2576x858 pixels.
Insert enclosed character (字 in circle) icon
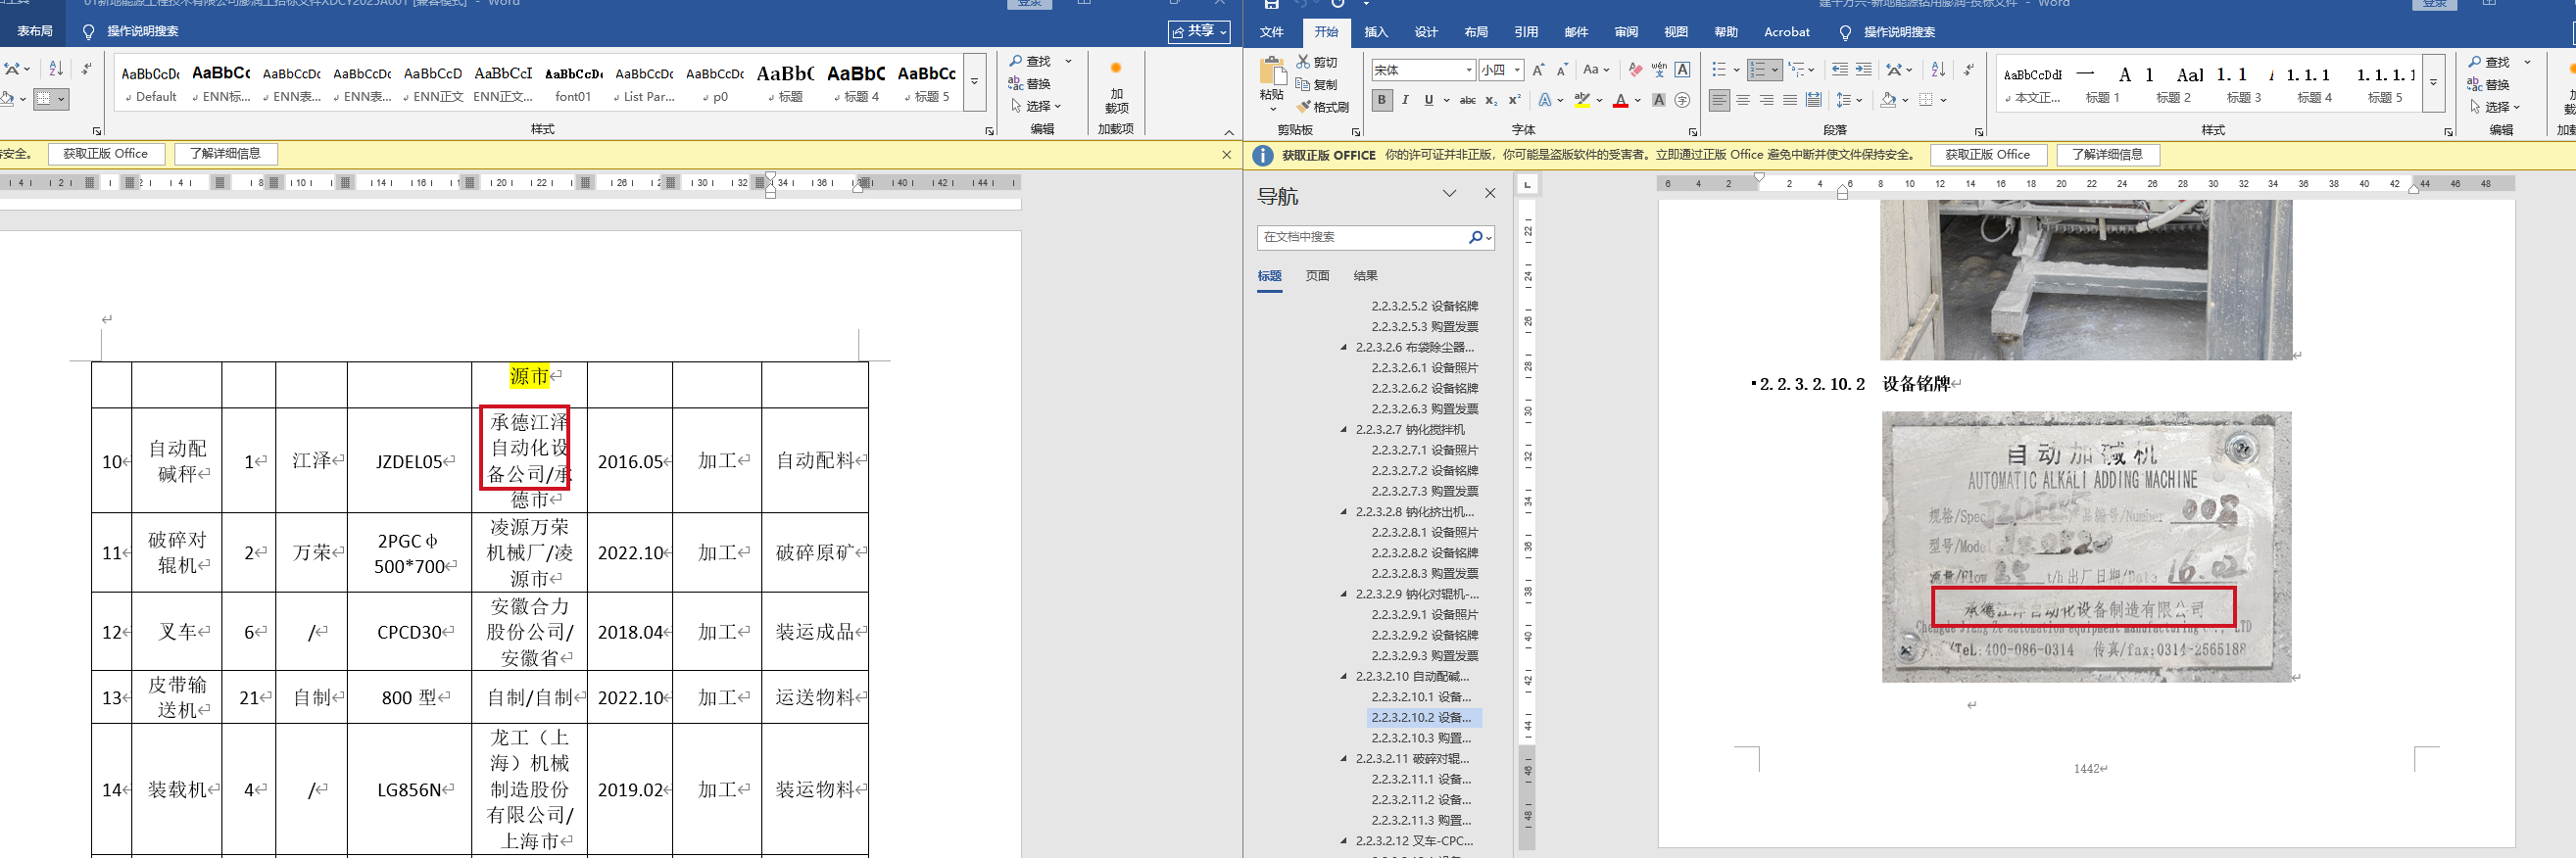click(x=1683, y=100)
